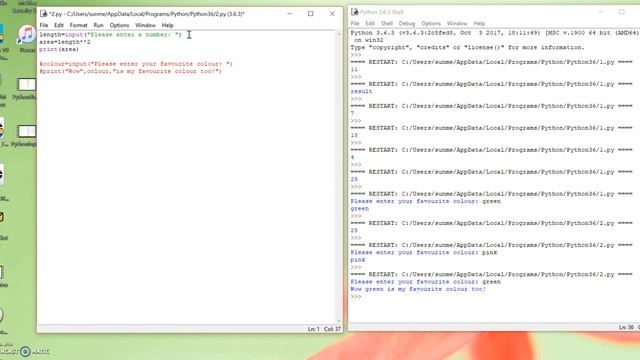Open Options menu in 2.py editor

click(x=119, y=25)
